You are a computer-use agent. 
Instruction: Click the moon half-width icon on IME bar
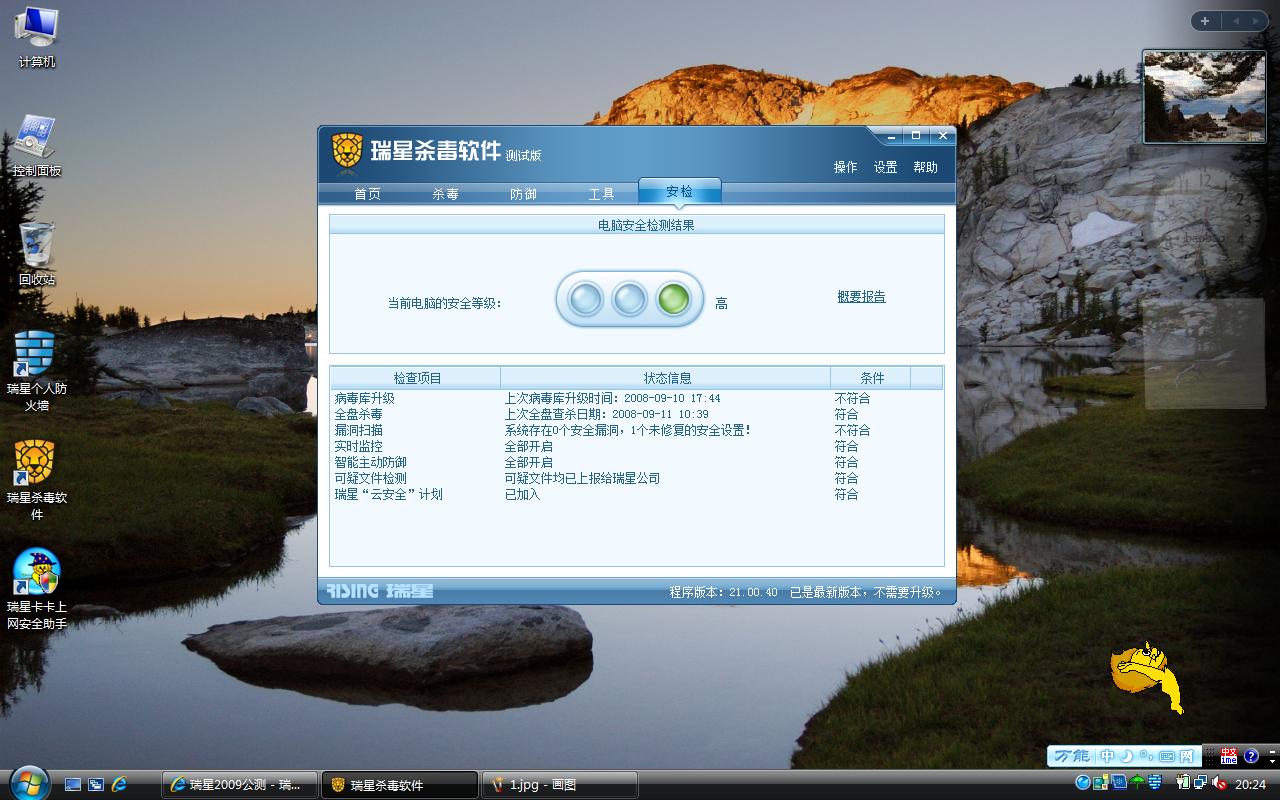pos(1127,756)
